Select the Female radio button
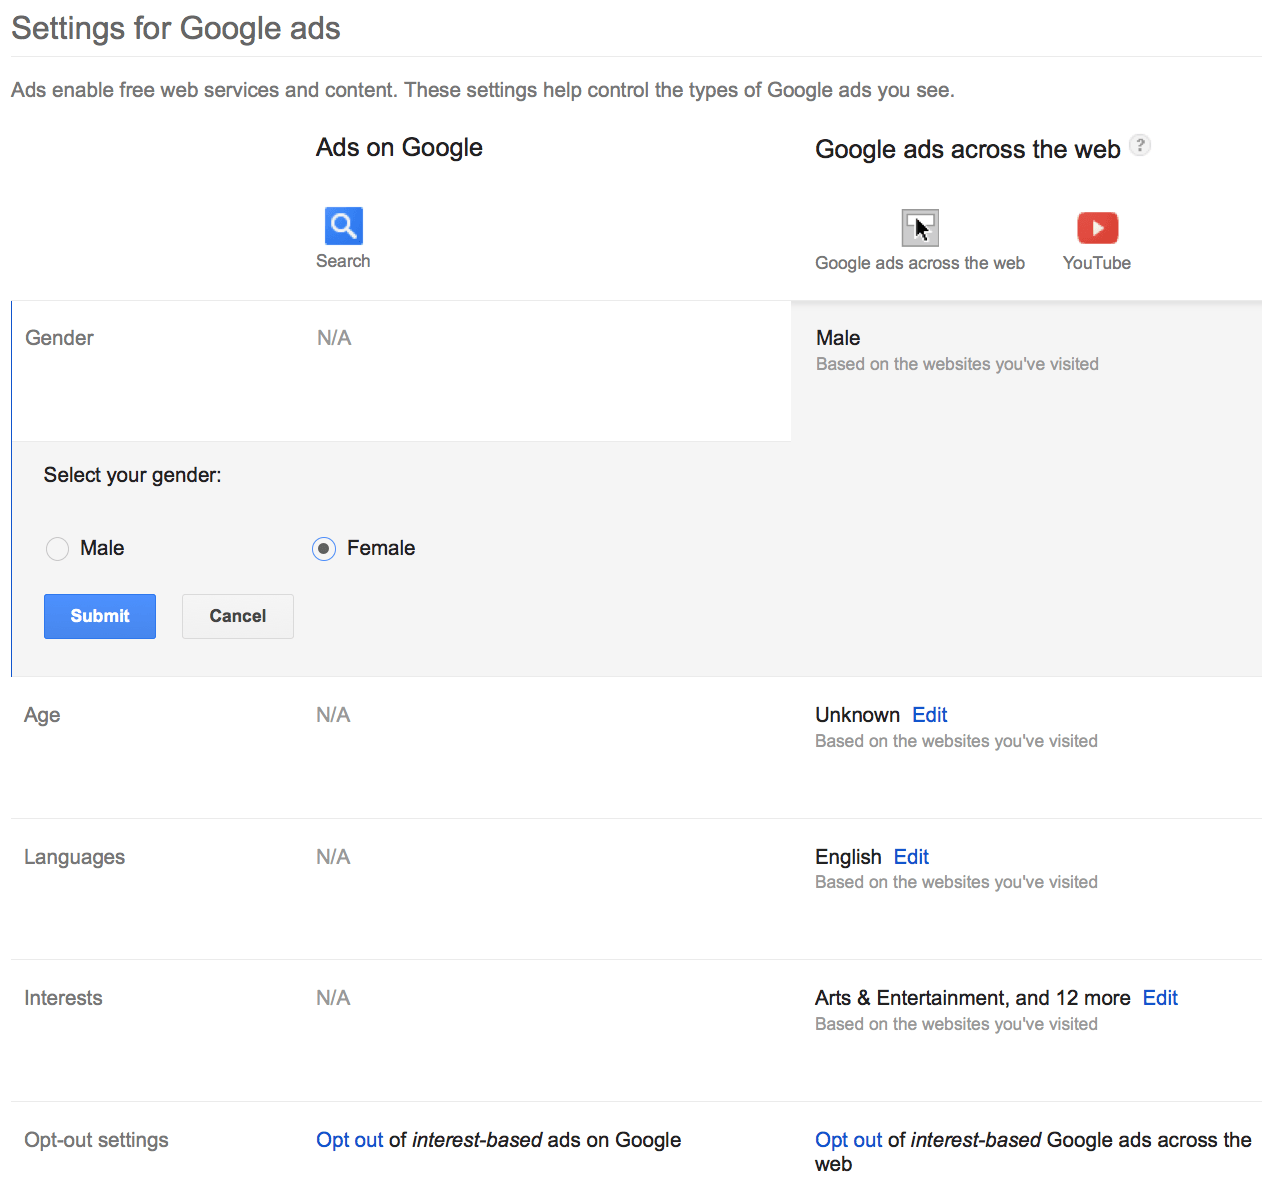This screenshot has width=1262, height=1200. pyautogui.click(x=324, y=549)
